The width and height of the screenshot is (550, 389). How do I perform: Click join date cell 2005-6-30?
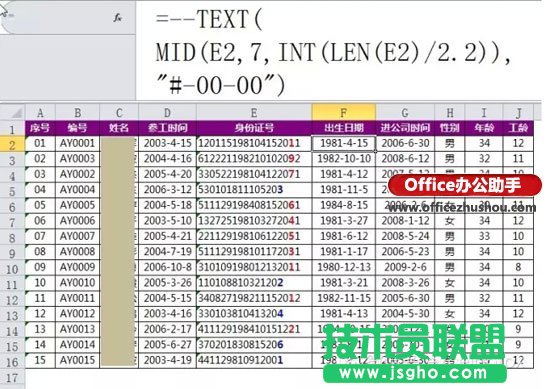[405, 298]
